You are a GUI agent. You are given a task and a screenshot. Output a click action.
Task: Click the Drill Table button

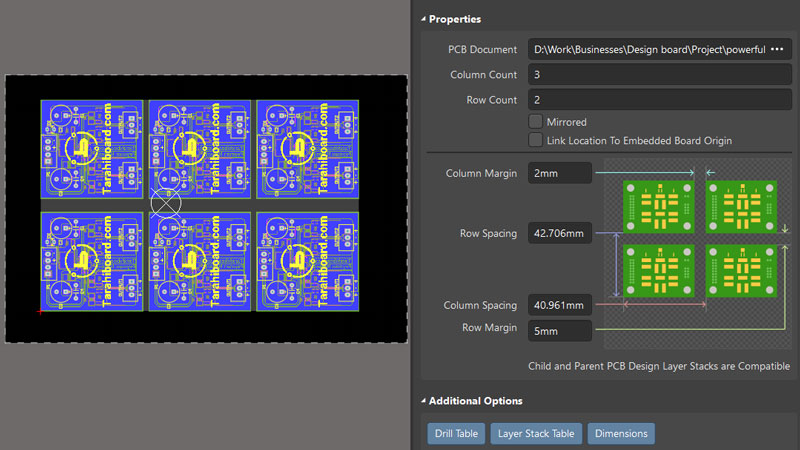(457, 433)
